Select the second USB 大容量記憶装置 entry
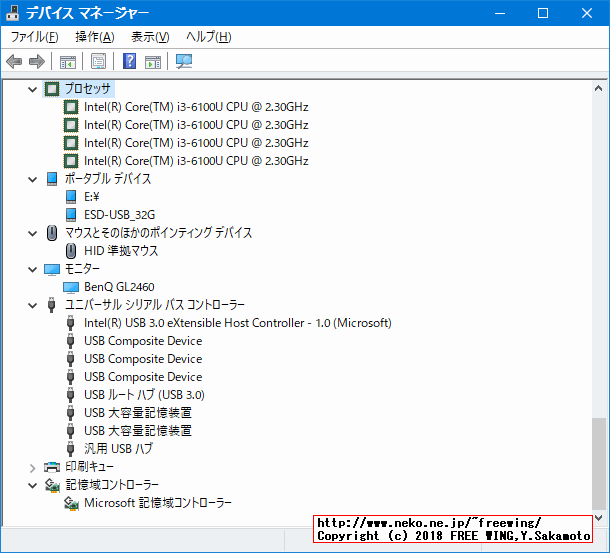 point(138,431)
